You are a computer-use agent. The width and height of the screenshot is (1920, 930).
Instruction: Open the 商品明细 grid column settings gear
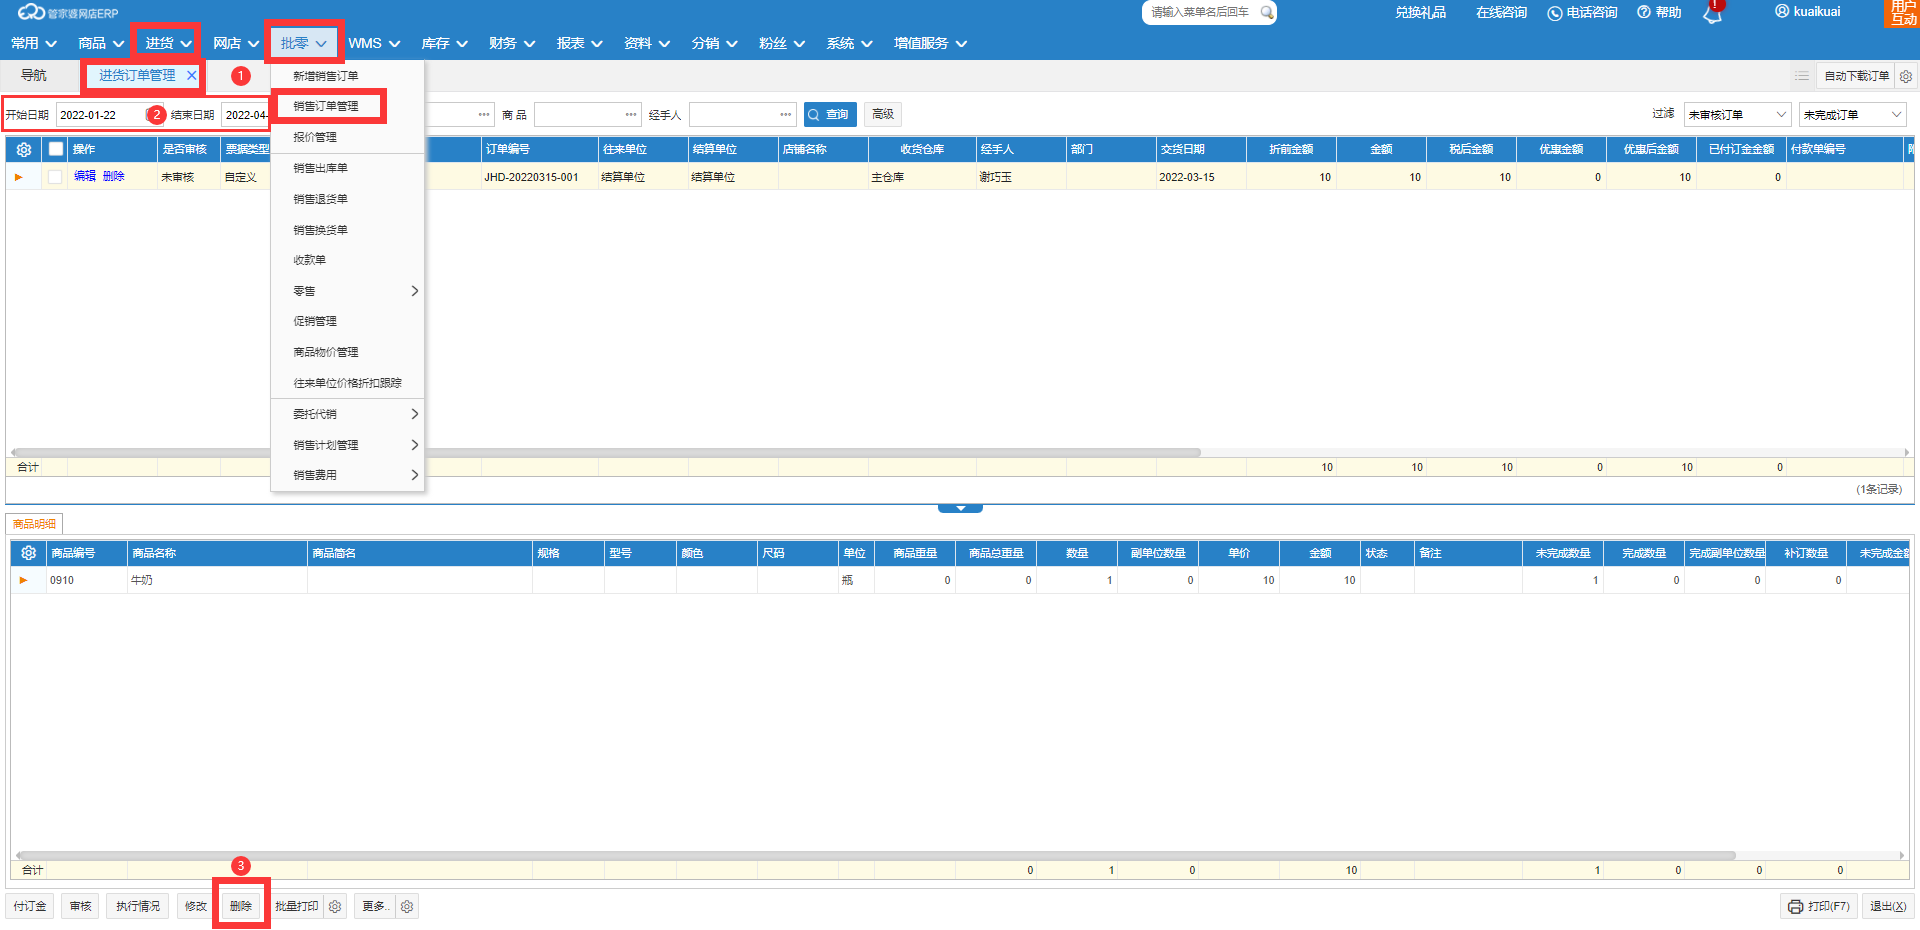(28, 553)
